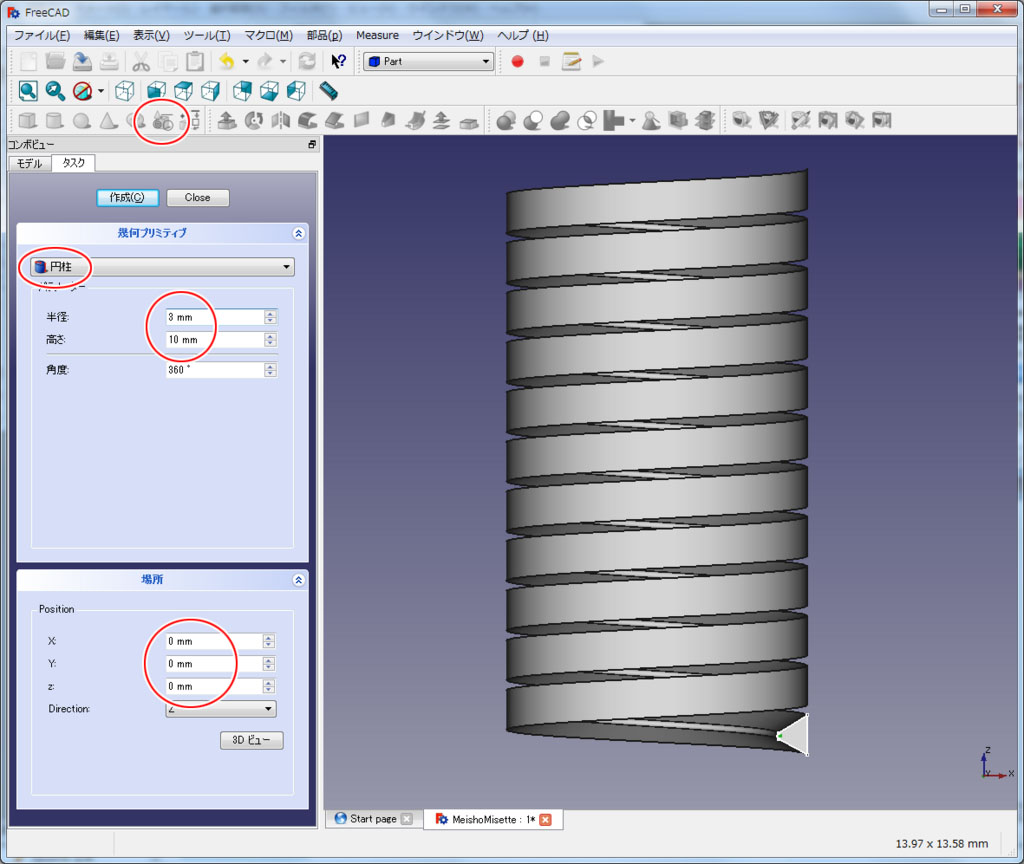Open the 円柱 primitive type dropdown
The height and width of the screenshot is (864, 1024).
(160, 267)
